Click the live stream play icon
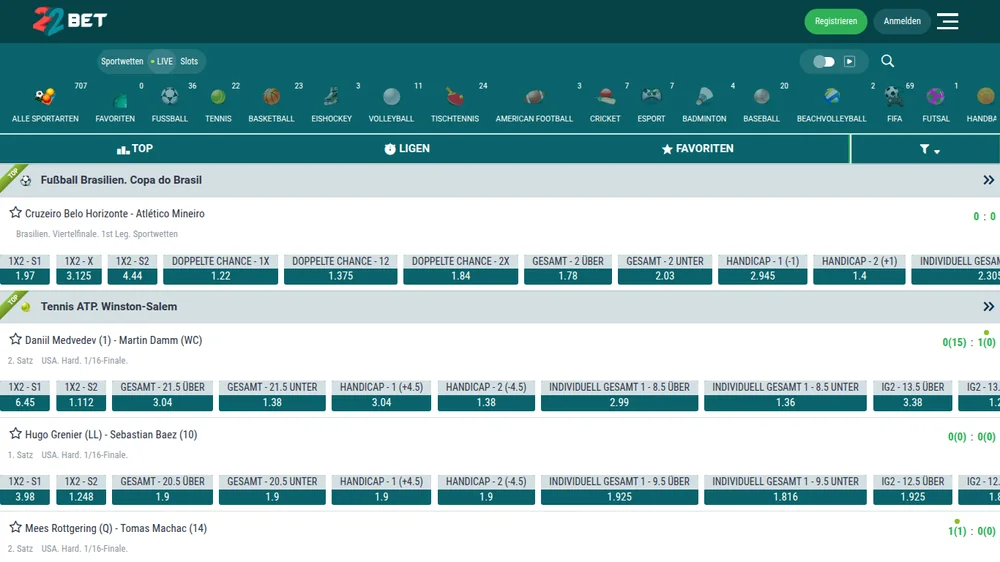Screen dimensions: 1000x562 [849, 61]
